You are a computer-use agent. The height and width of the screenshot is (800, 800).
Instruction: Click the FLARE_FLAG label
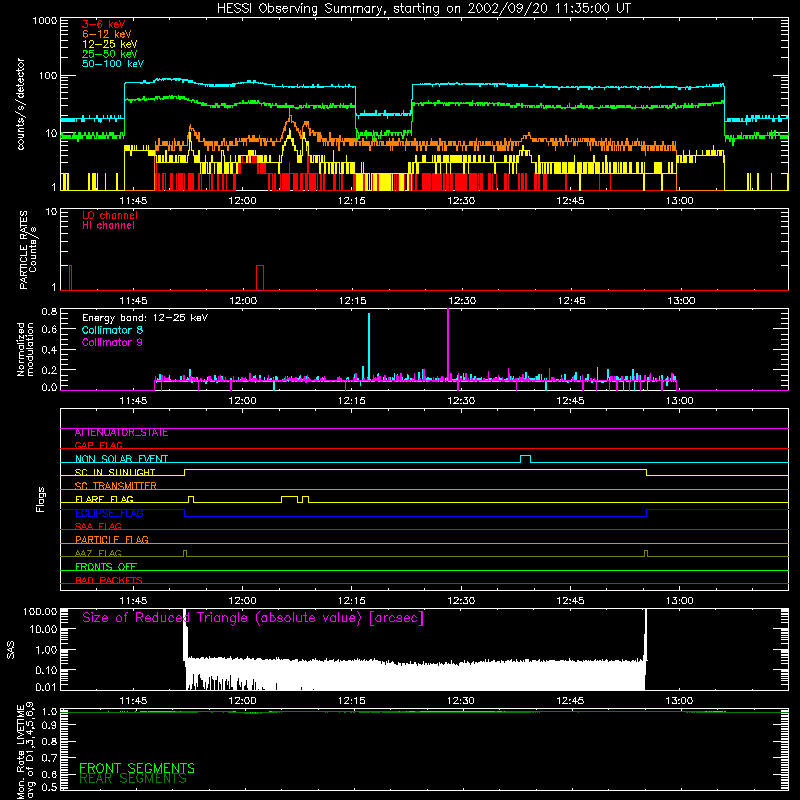click(x=104, y=499)
